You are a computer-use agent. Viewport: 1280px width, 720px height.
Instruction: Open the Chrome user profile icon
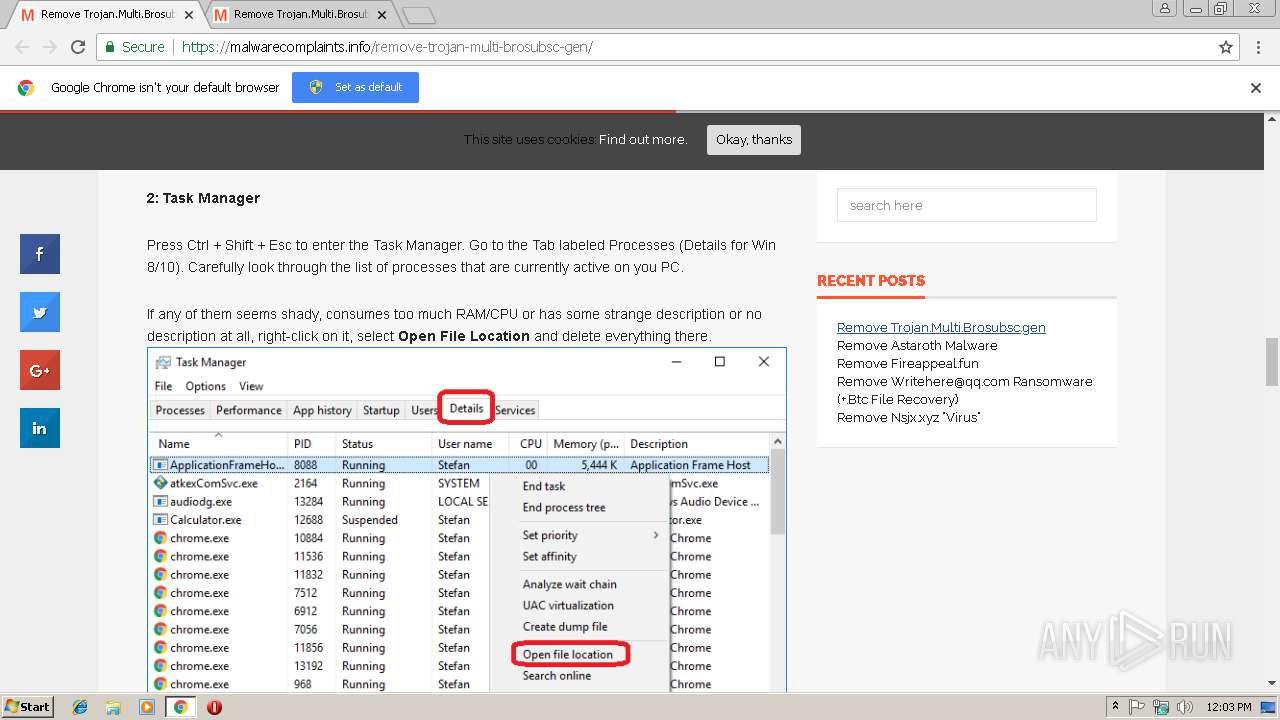point(1164,8)
